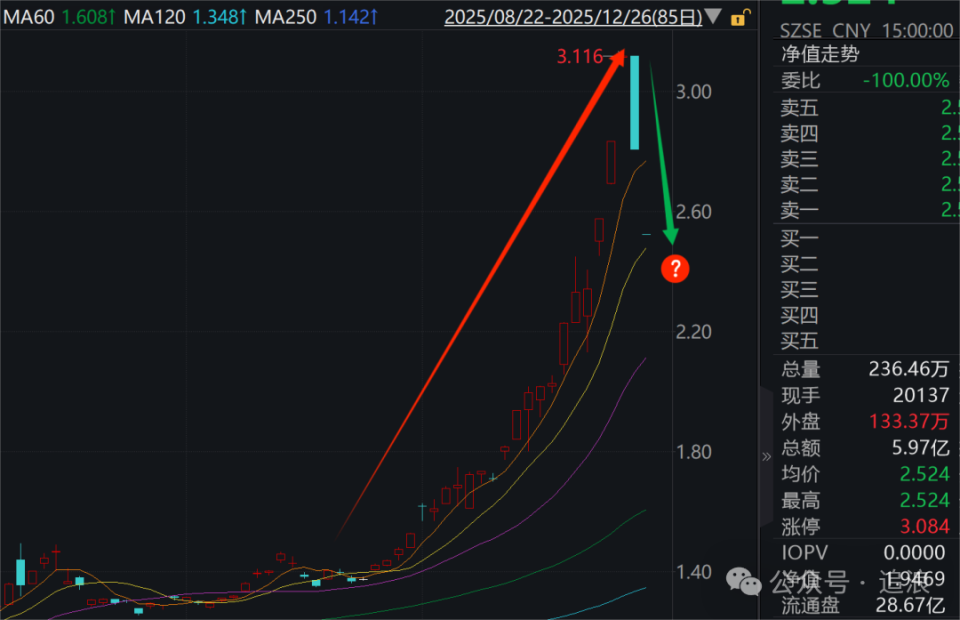Select the MA250 indicator label

pyautogui.click(x=285, y=17)
